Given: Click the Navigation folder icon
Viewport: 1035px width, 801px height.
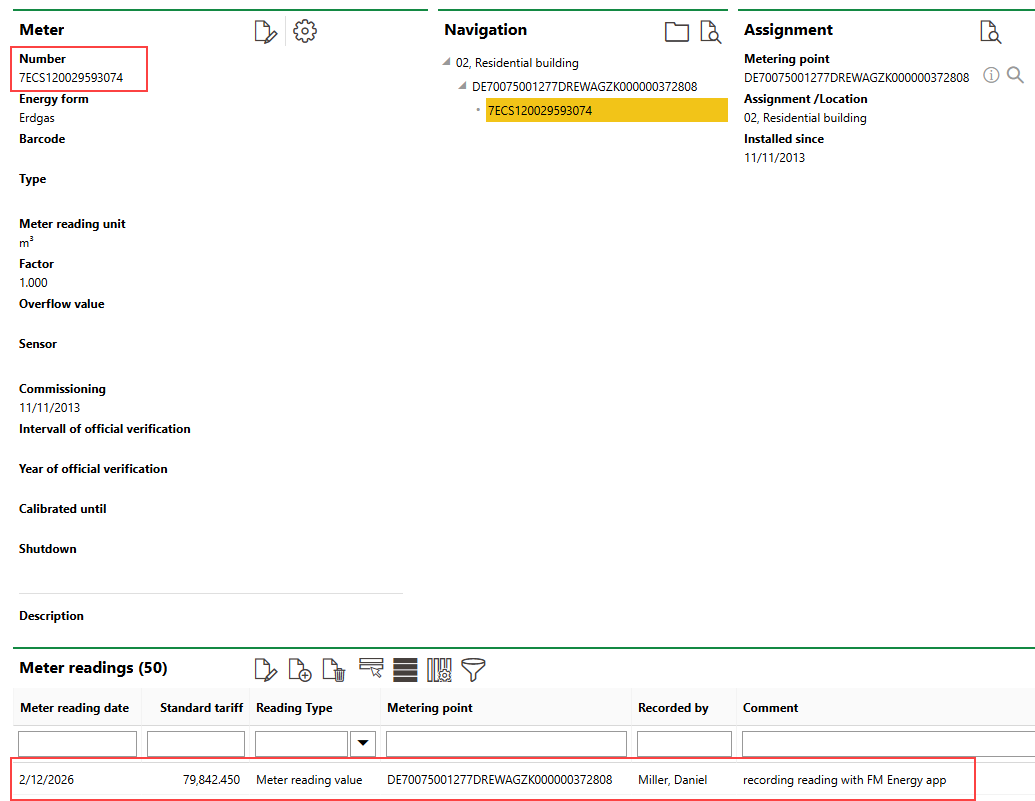Looking at the screenshot, I should coord(677,32).
